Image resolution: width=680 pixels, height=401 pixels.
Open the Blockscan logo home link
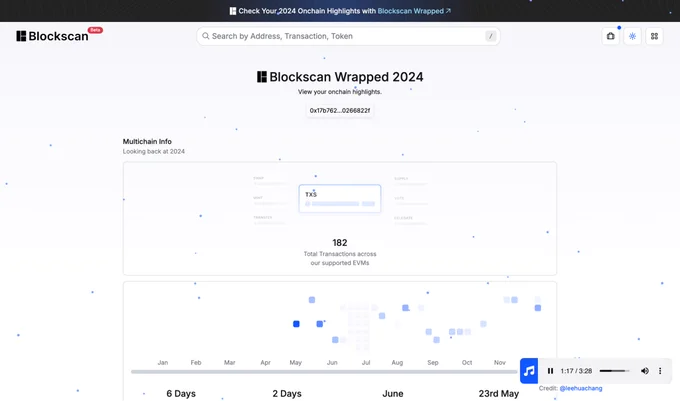coord(52,36)
